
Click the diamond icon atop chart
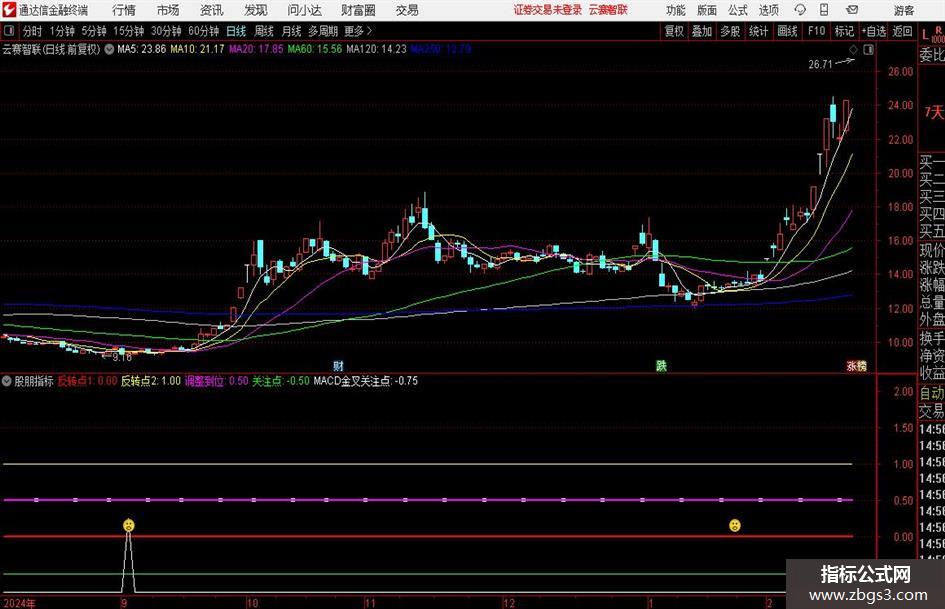pos(853,50)
